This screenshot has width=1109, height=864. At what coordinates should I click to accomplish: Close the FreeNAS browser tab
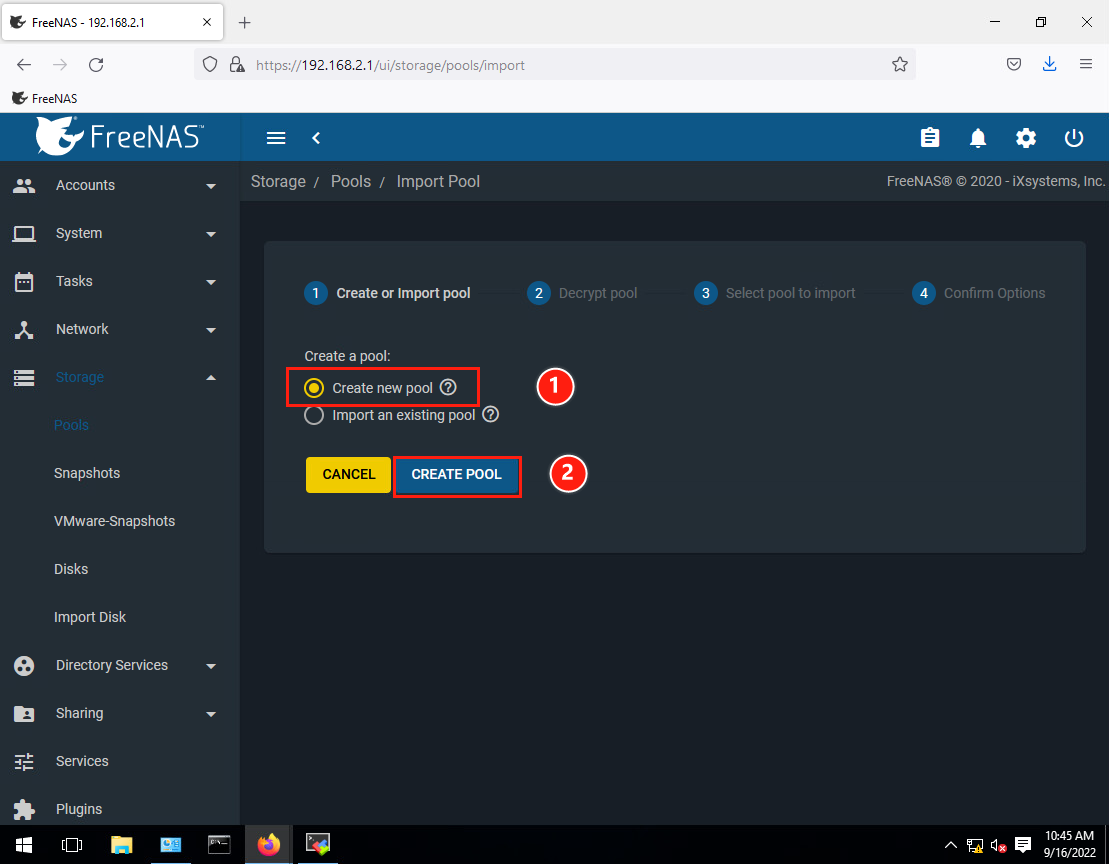coord(207,22)
